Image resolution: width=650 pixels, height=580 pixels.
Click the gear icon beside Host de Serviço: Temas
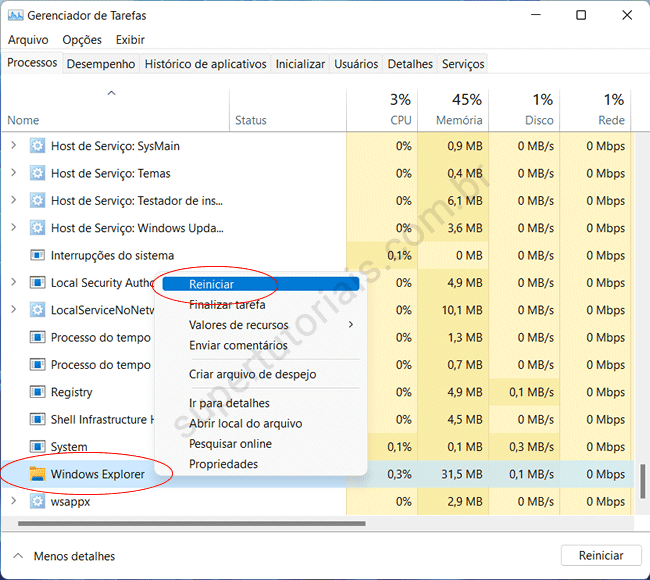click(38, 173)
